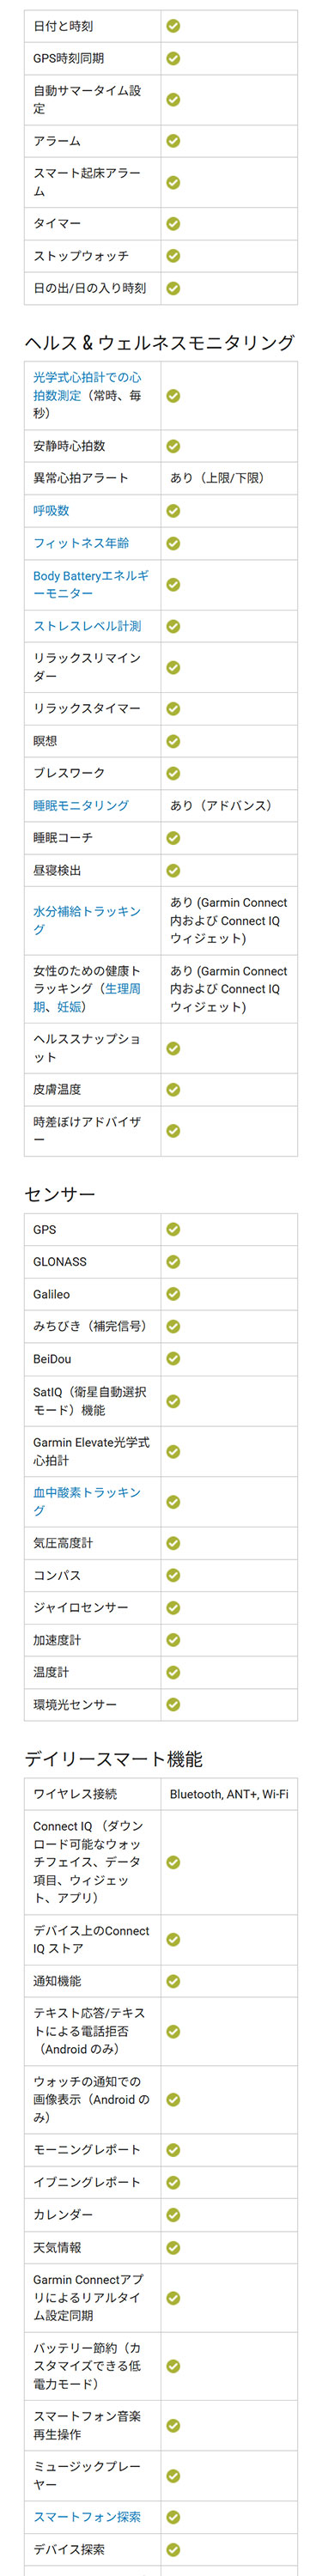Open the 呼吸数 link
Image resolution: width=322 pixels, height=2576 pixels.
[x=51, y=510]
